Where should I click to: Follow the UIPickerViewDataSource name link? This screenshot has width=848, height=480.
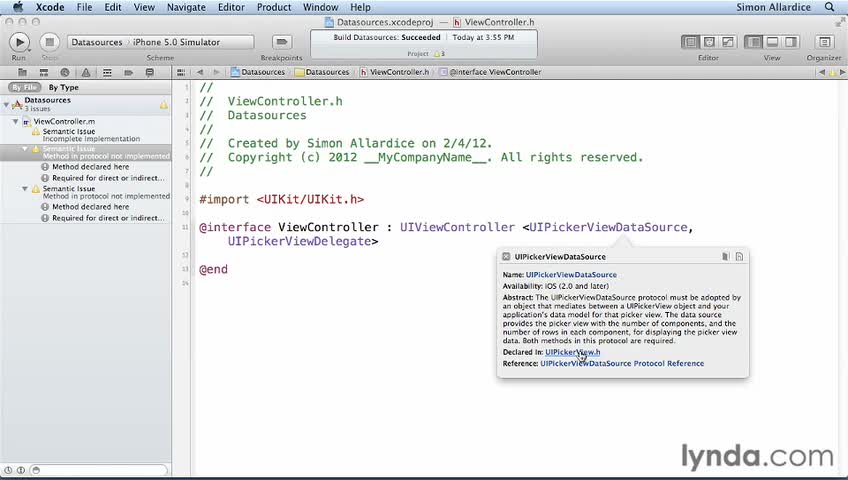tap(571, 275)
